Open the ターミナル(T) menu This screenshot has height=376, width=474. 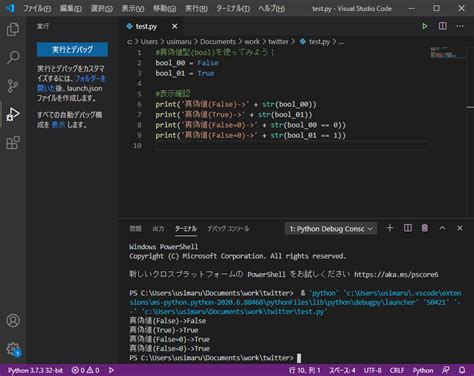click(233, 8)
